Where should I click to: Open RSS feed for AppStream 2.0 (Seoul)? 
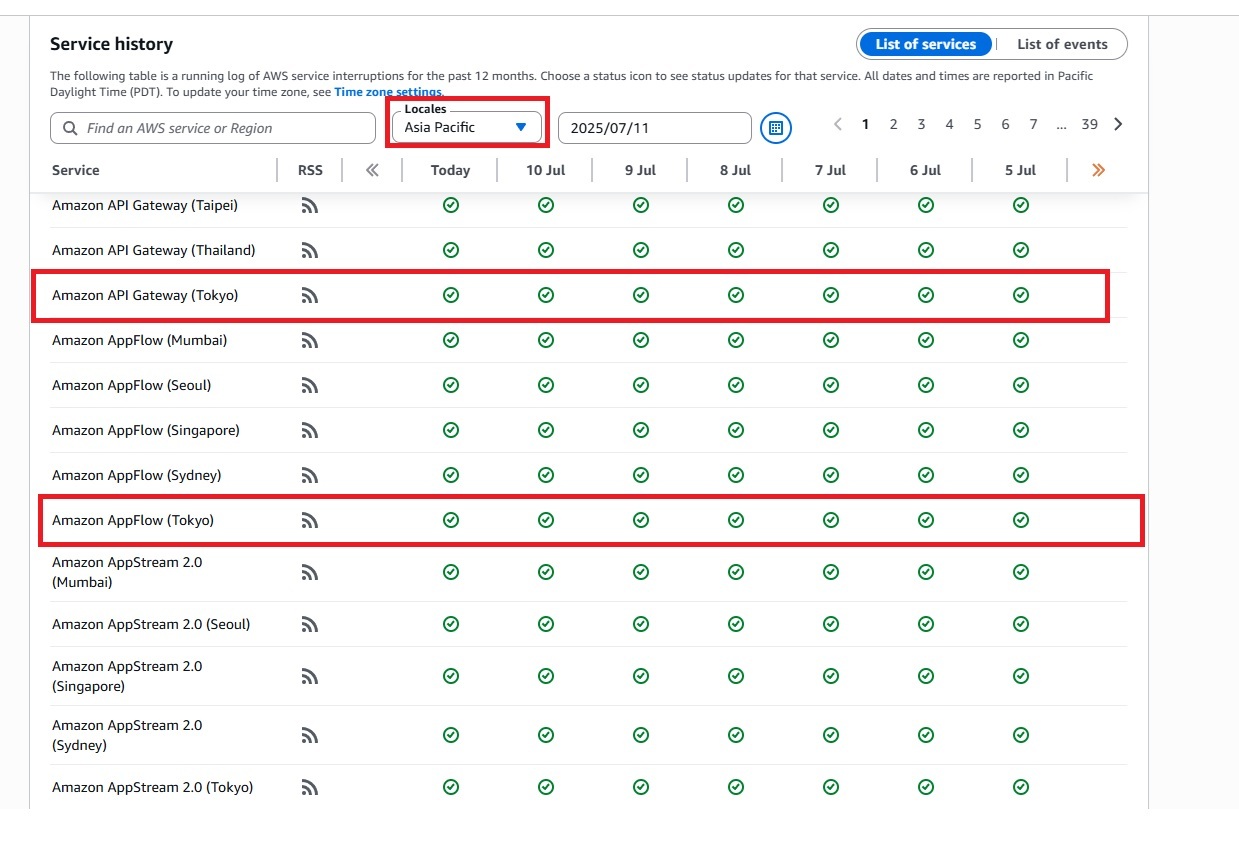tap(310, 625)
